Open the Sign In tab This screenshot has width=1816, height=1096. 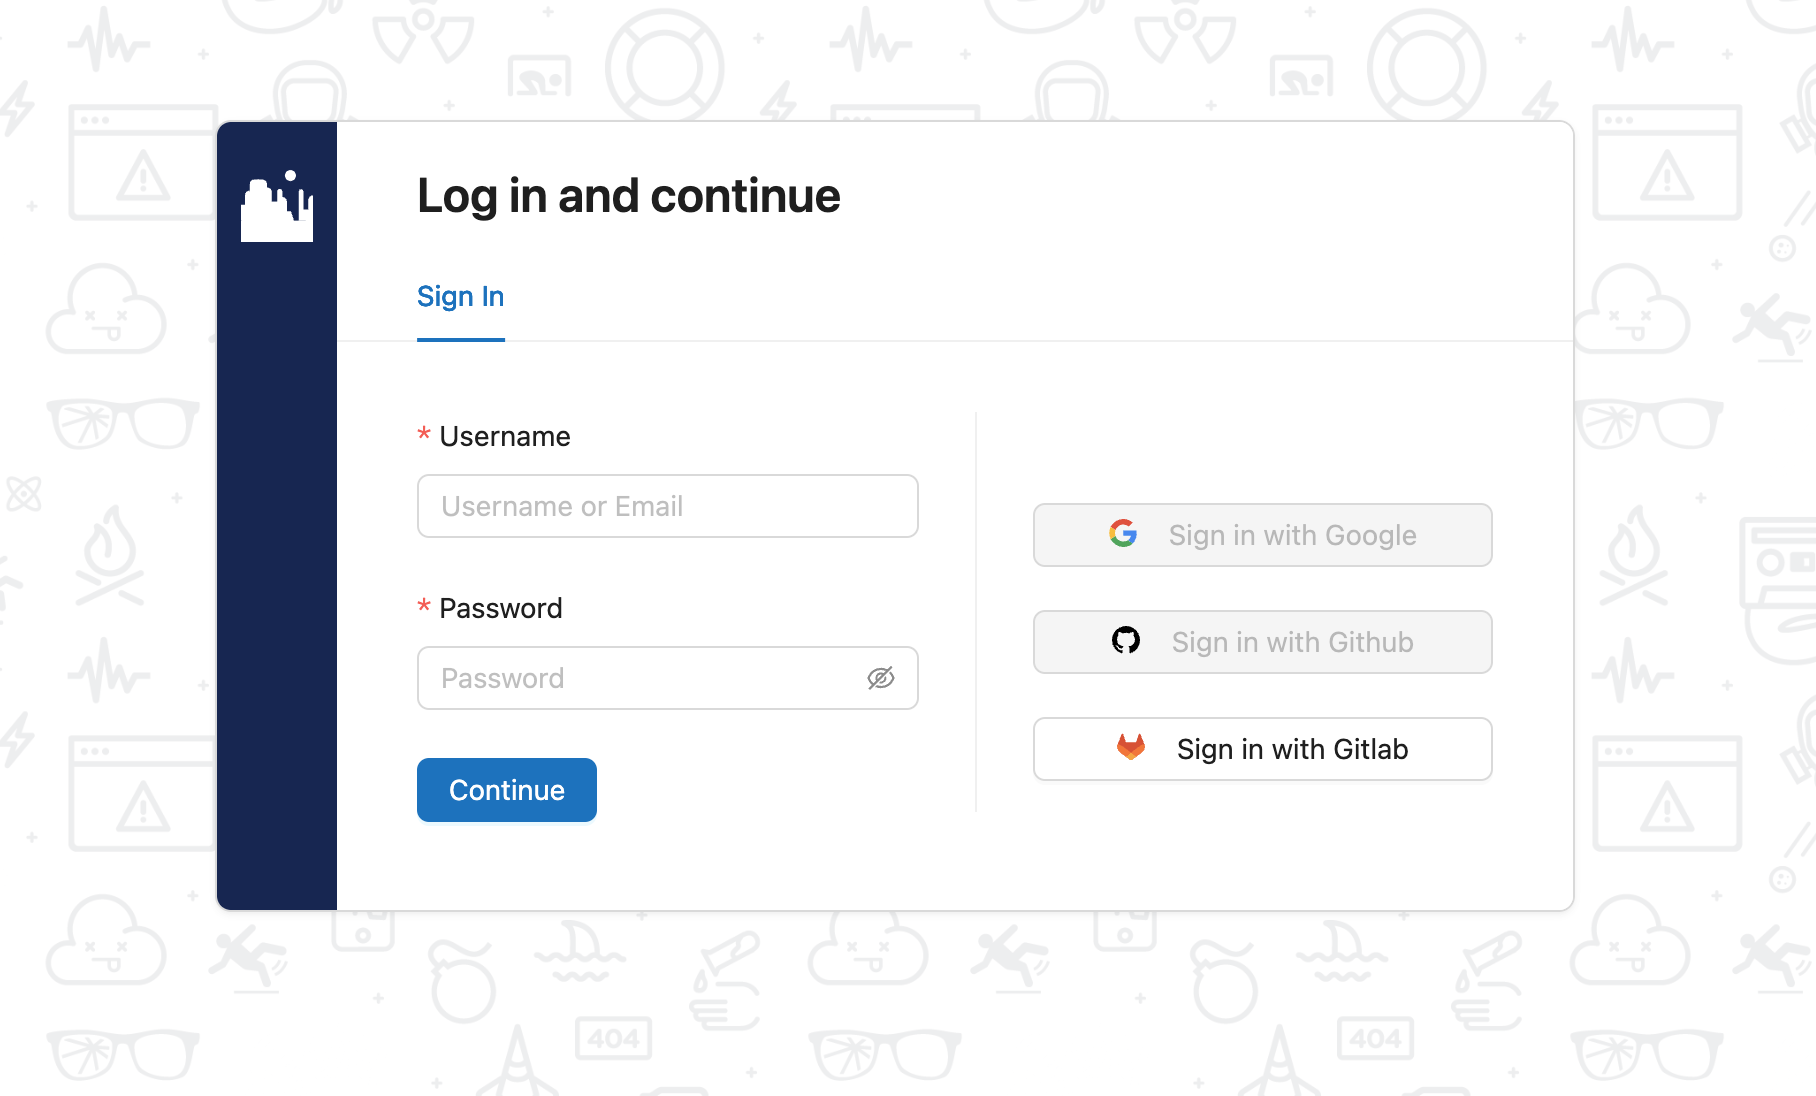(x=460, y=297)
